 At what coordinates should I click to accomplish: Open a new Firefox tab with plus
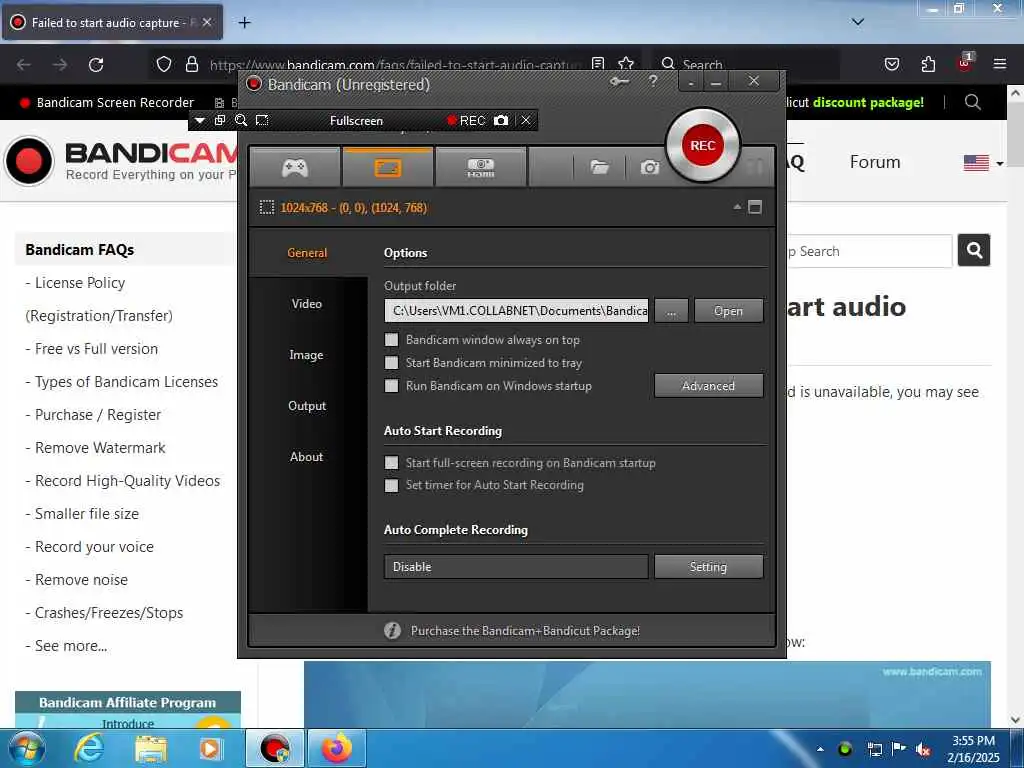pyautogui.click(x=244, y=23)
